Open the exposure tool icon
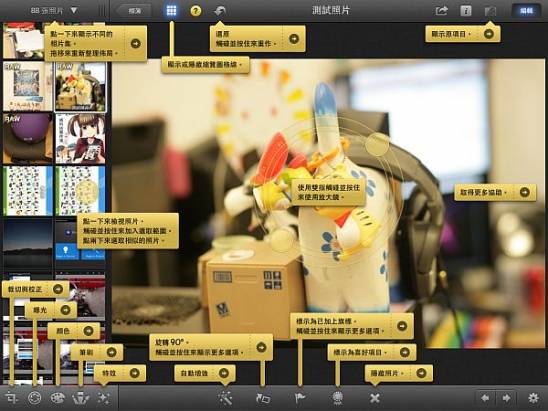This screenshot has height=411, width=548. 34,398
